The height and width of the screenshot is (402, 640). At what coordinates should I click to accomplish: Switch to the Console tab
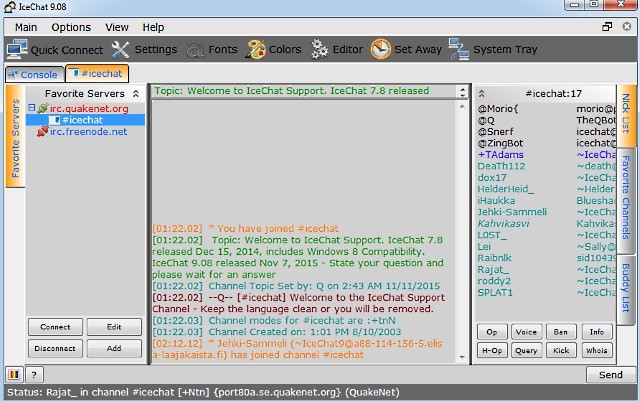(x=34, y=75)
